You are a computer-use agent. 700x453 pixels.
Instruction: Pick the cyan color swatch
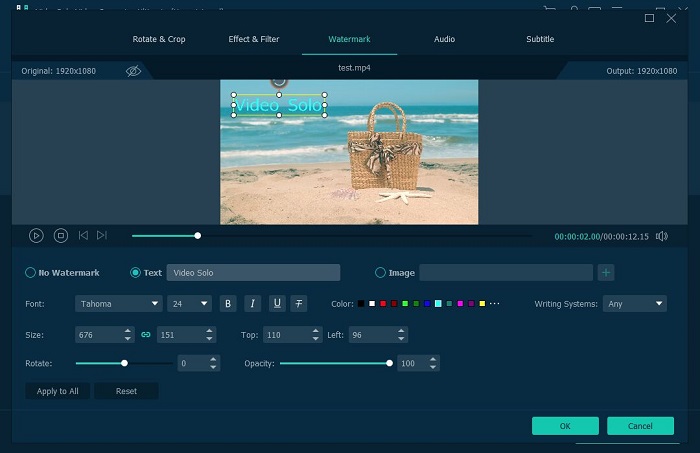[438, 303]
